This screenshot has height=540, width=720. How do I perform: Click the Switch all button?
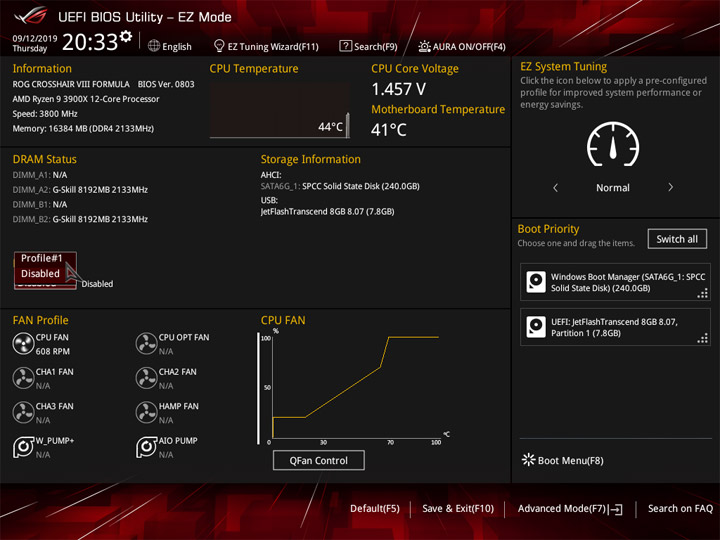pos(677,239)
